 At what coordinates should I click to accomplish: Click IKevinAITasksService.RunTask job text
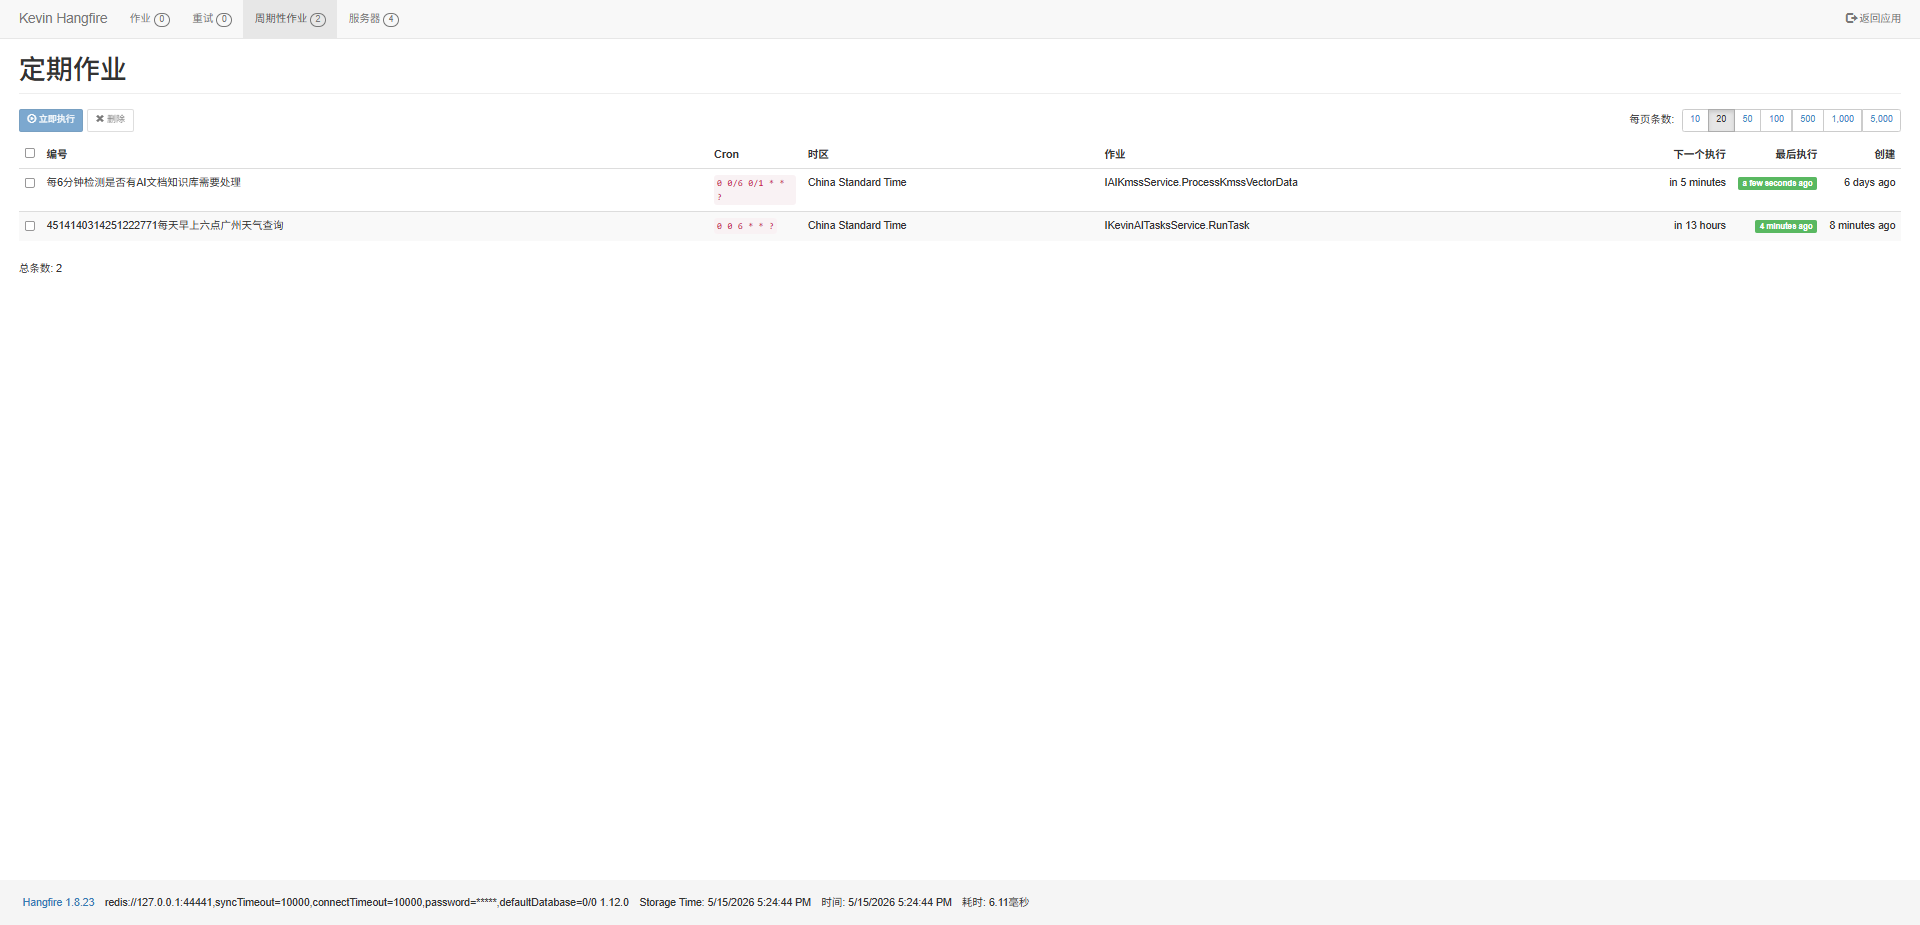tap(1177, 226)
